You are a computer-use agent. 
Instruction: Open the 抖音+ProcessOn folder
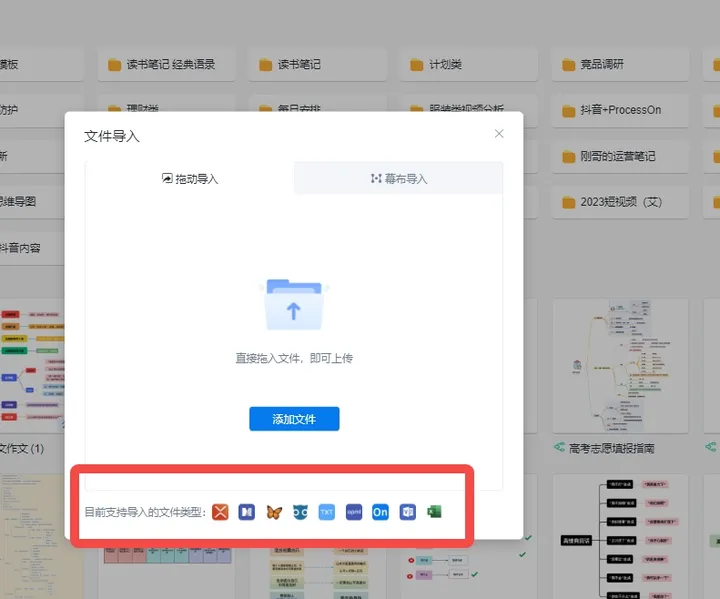click(620, 110)
